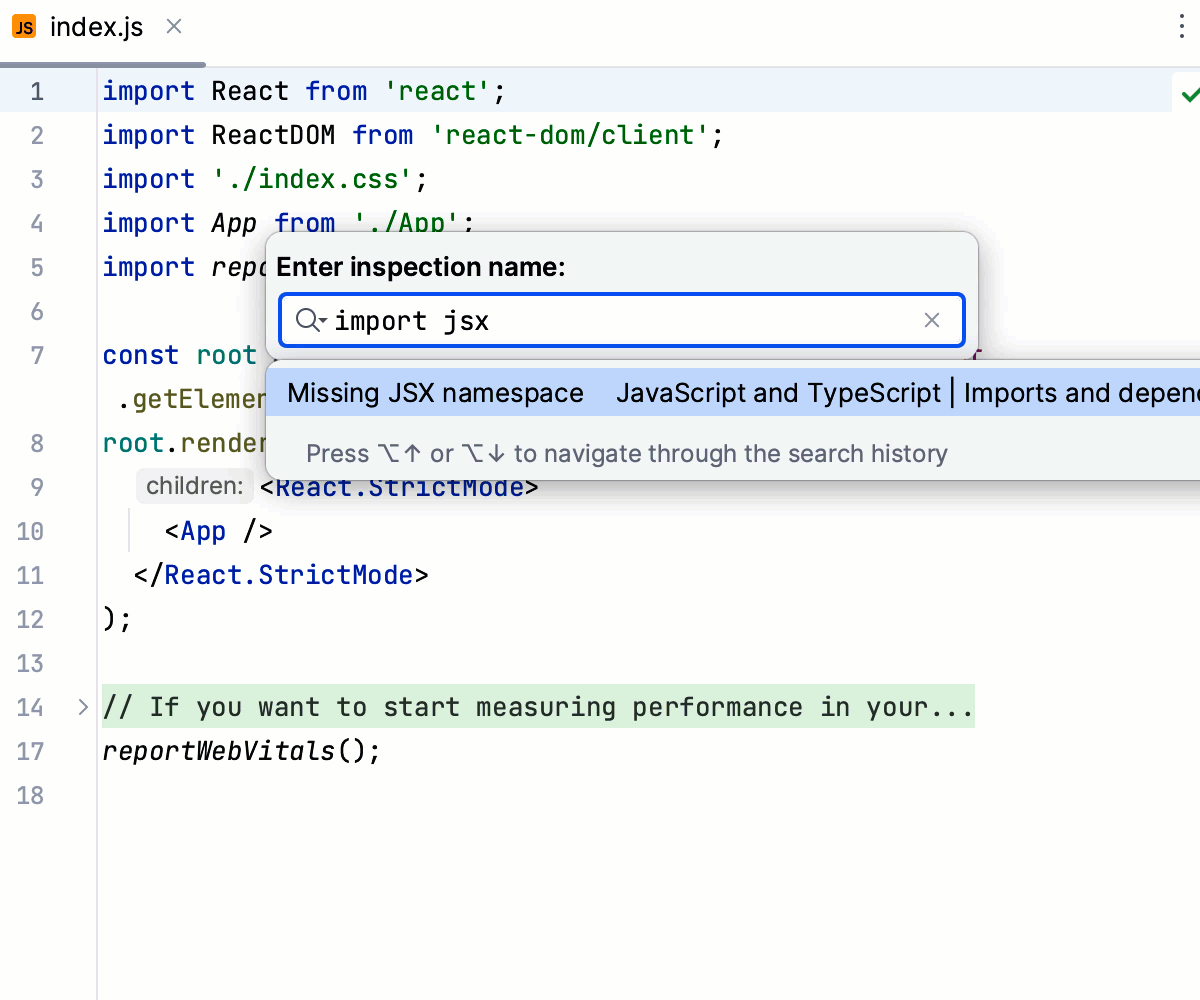Click line number 10 in the gutter
The height and width of the screenshot is (1000, 1200).
[x=29, y=531]
